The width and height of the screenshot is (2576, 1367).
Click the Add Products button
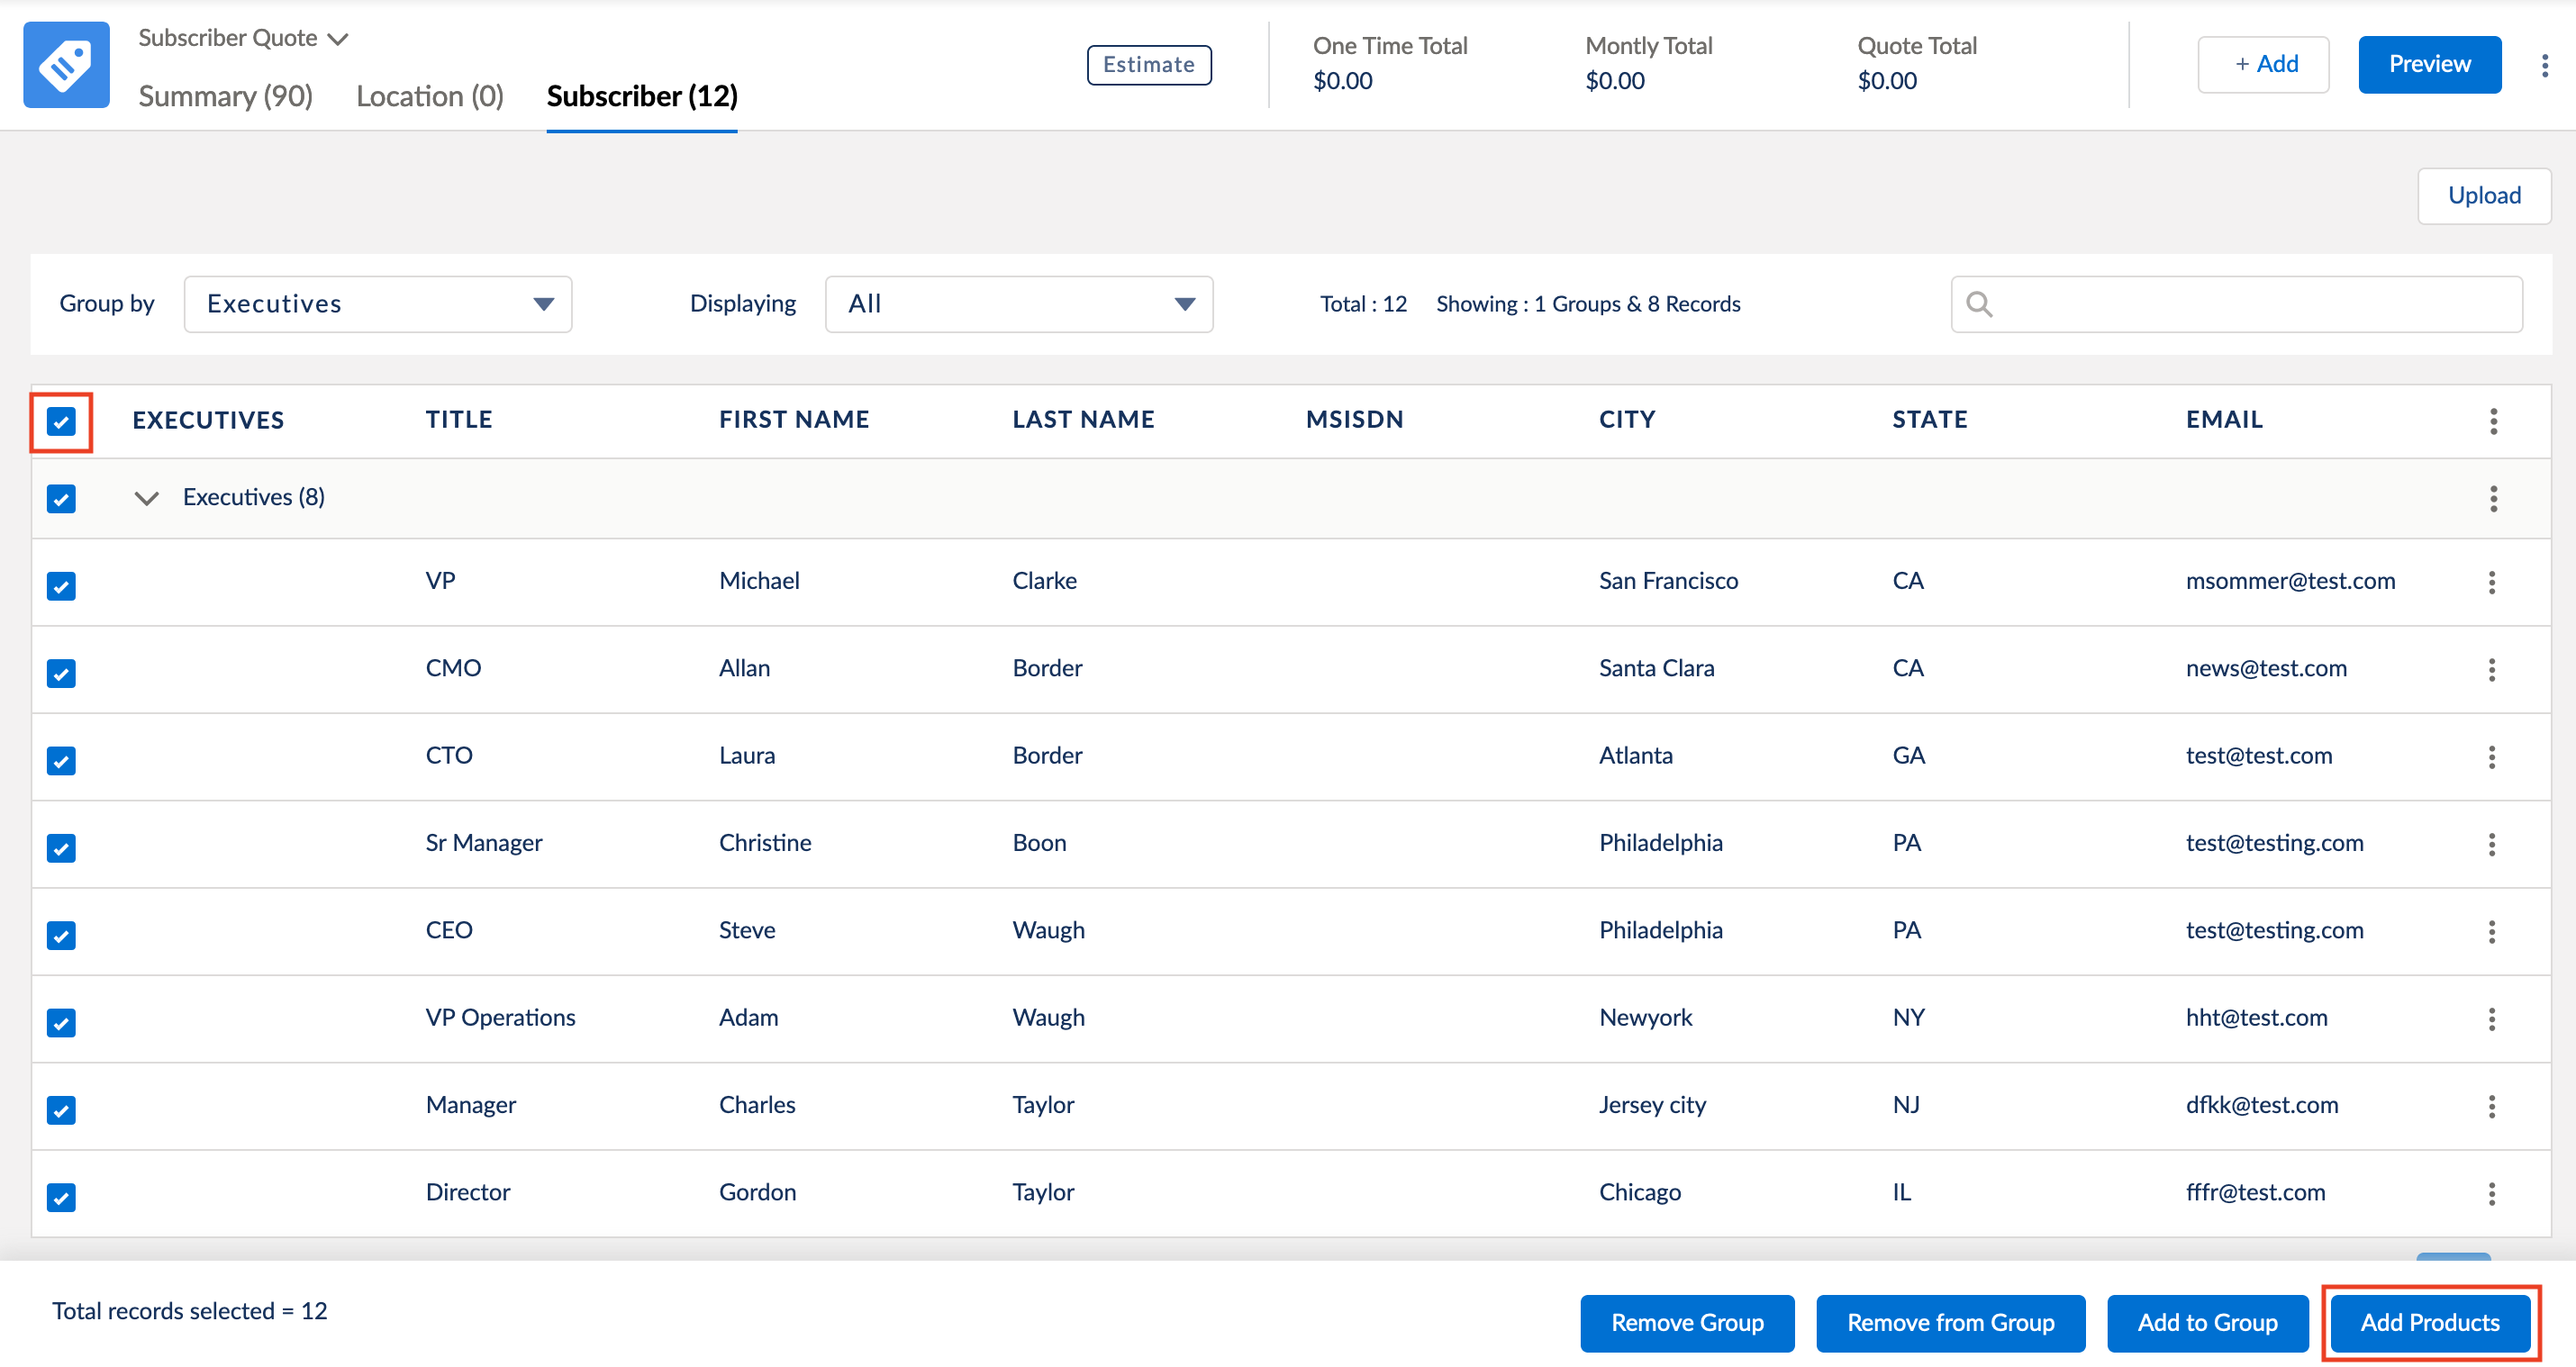click(2430, 1323)
